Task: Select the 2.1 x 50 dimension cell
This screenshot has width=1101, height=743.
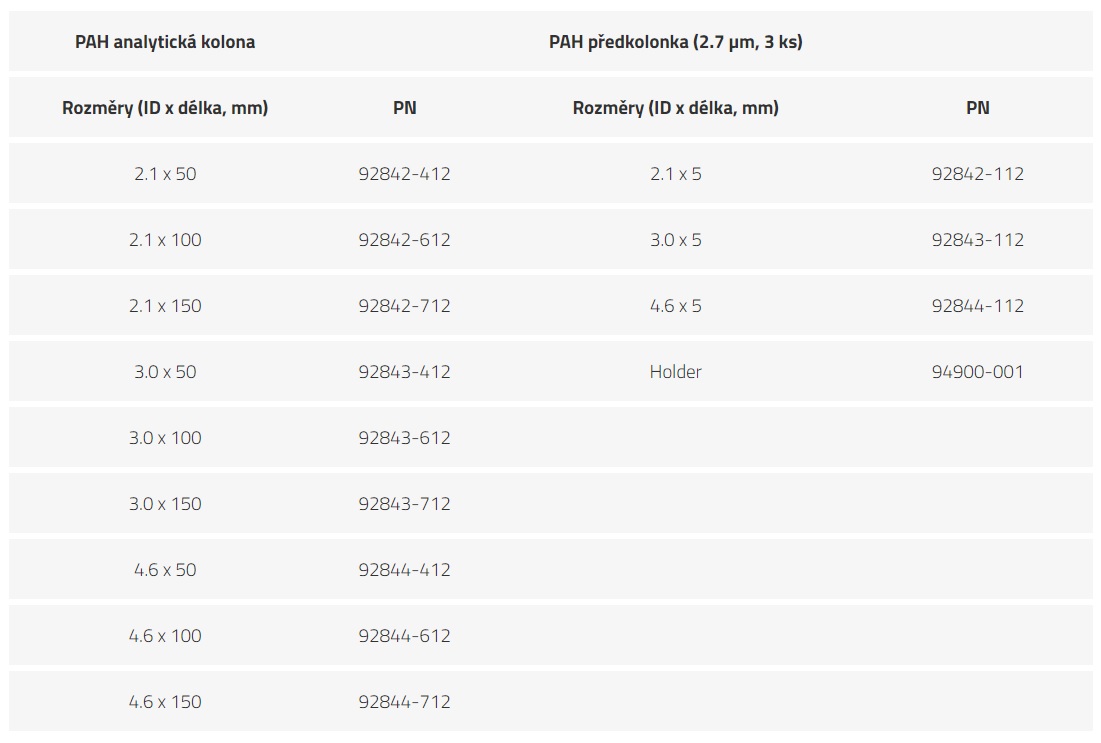Action: pos(165,174)
